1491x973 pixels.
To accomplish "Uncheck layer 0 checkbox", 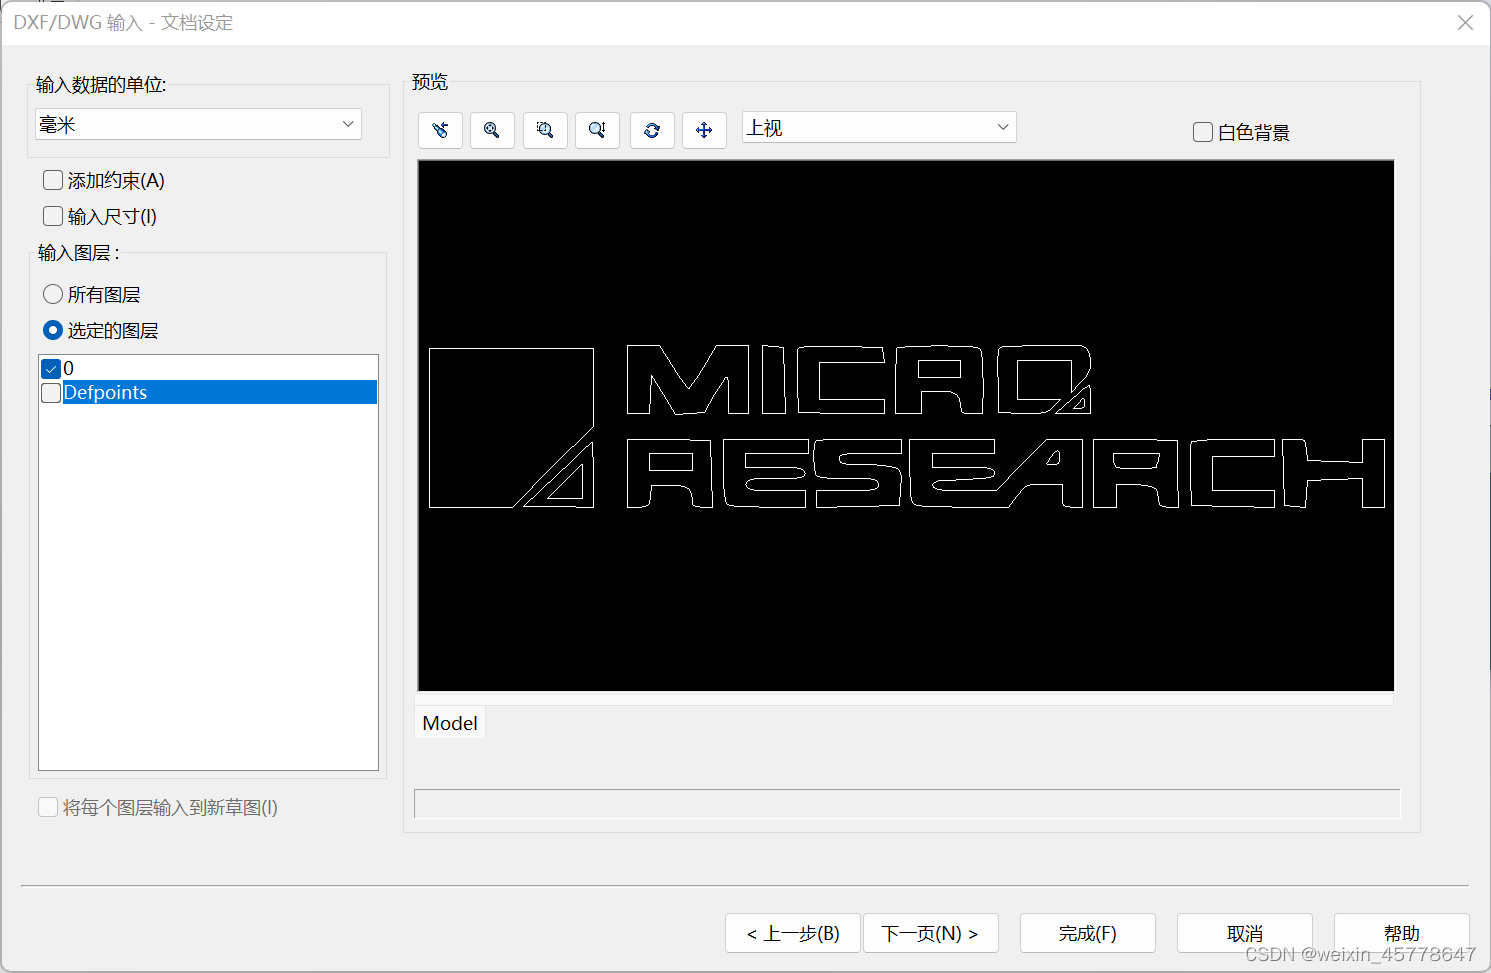I will pyautogui.click(x=51, y=368).
